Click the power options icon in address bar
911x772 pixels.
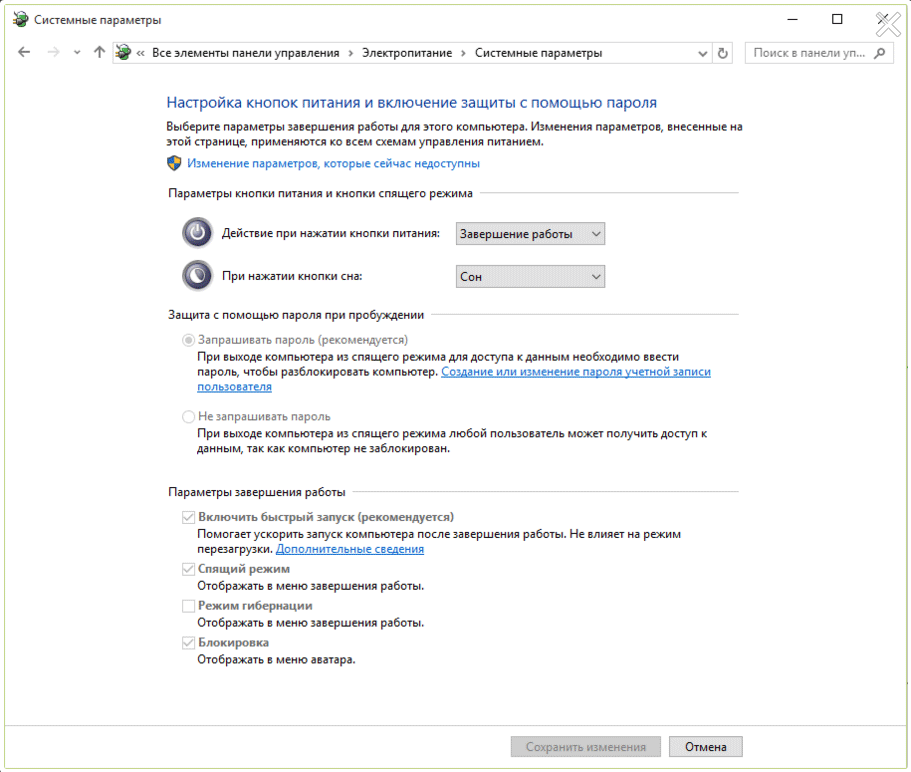(x=123, y=52)
